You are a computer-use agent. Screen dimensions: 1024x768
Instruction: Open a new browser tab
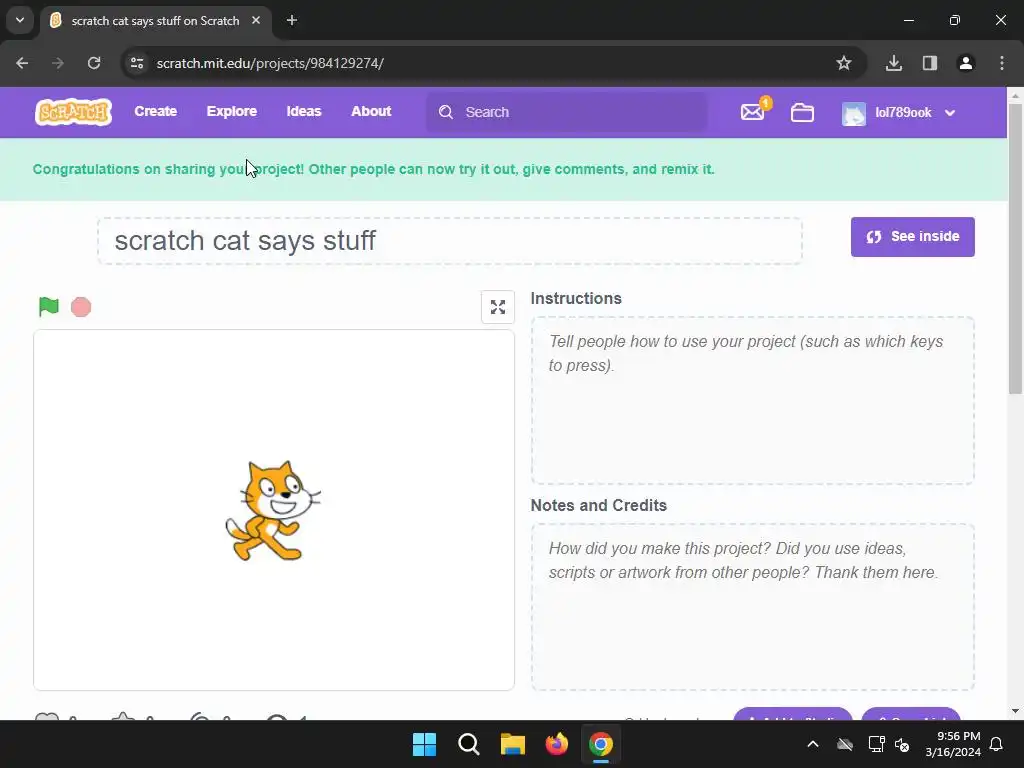(x=292, y=20)
